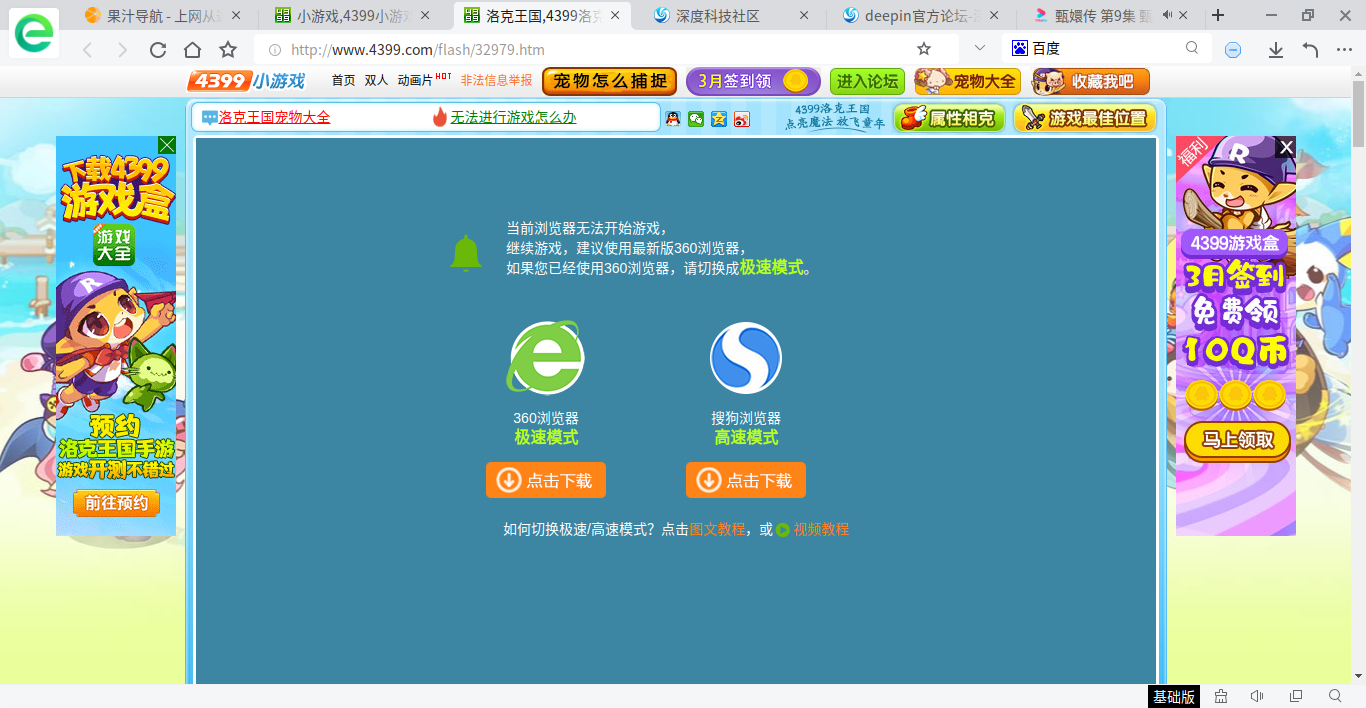Image resolution: width=1366 pixels, height=708 pixels.
Task: Open the 动画片 link
Action: (x=415, y=81)
